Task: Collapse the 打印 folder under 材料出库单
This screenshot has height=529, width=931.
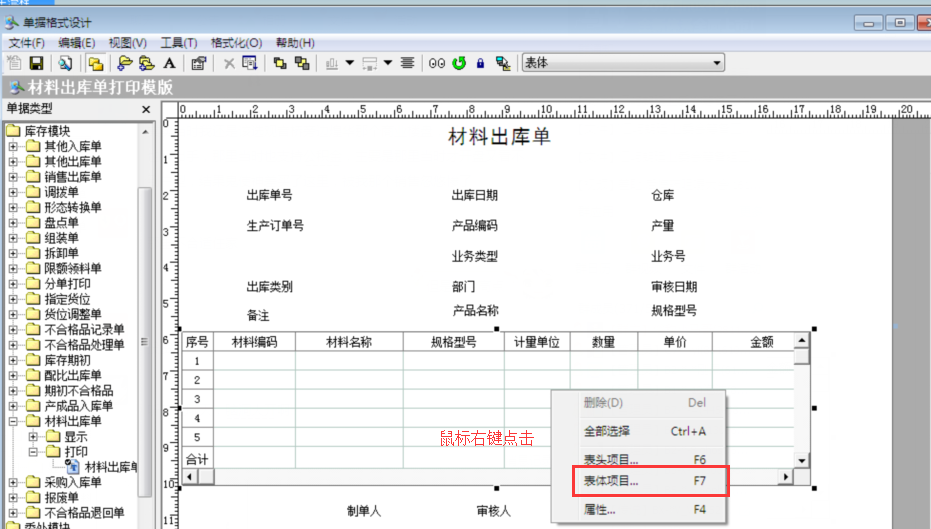Action: (33, 452)
